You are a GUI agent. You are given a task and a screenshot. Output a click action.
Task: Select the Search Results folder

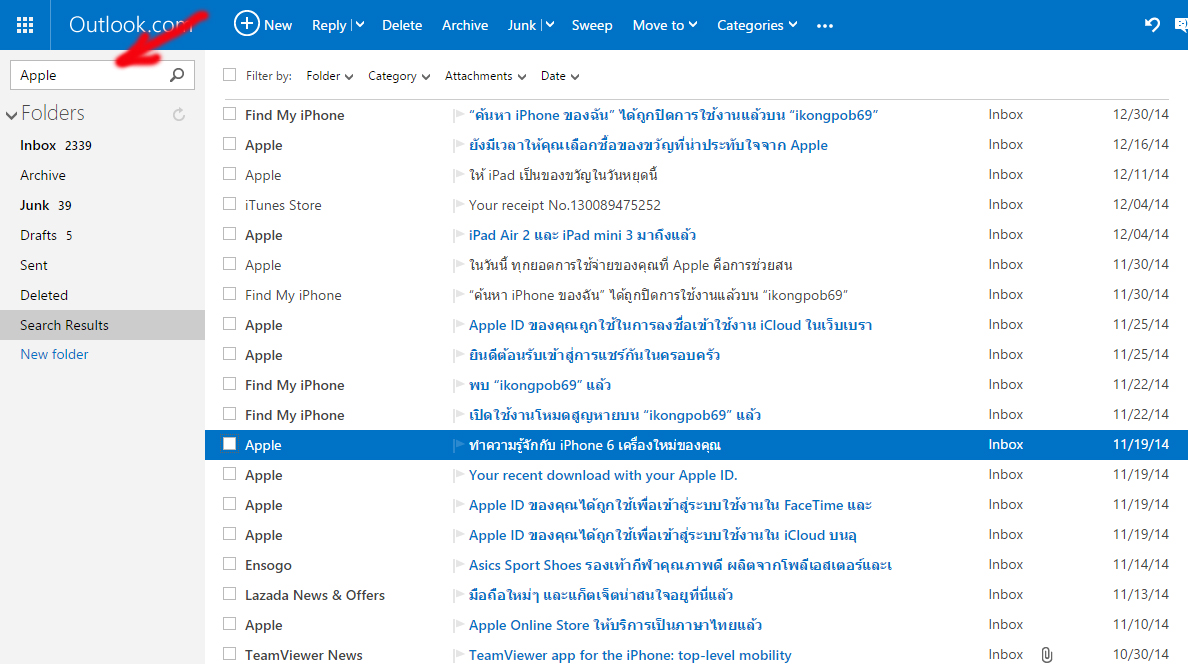tap(102, 325)
